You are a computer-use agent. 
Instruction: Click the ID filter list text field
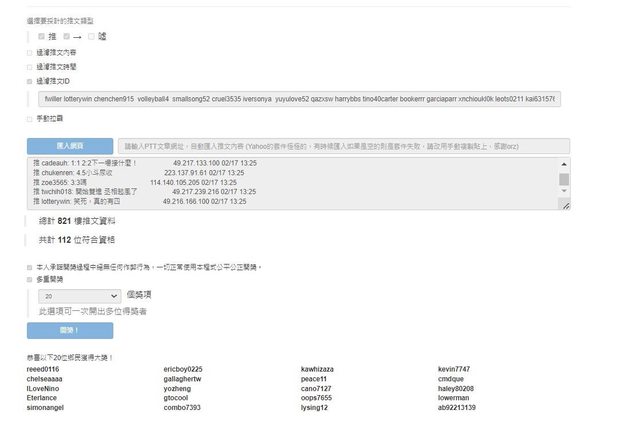pos(300,100)
